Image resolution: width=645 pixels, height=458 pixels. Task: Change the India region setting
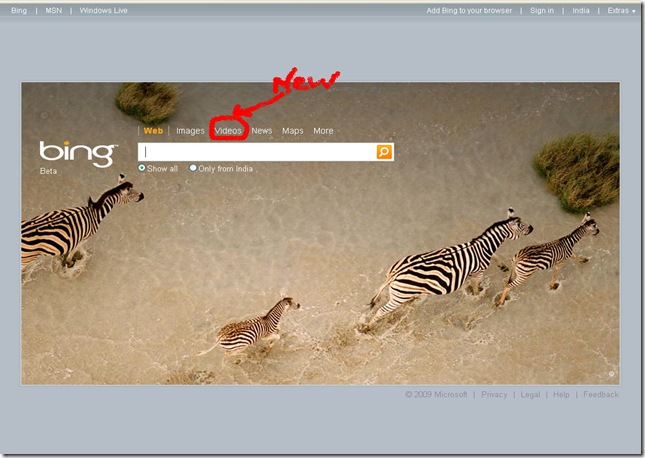click(581, 11)
